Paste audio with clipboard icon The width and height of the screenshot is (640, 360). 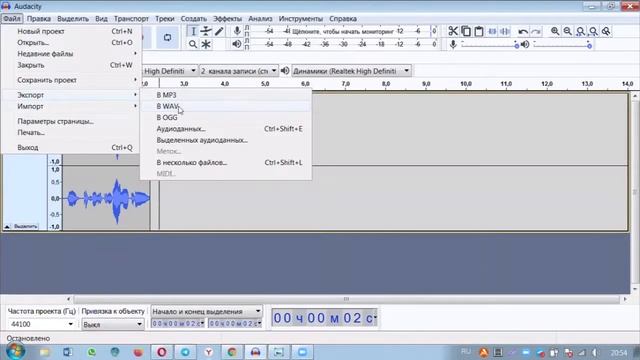click(x=479, y=31)
